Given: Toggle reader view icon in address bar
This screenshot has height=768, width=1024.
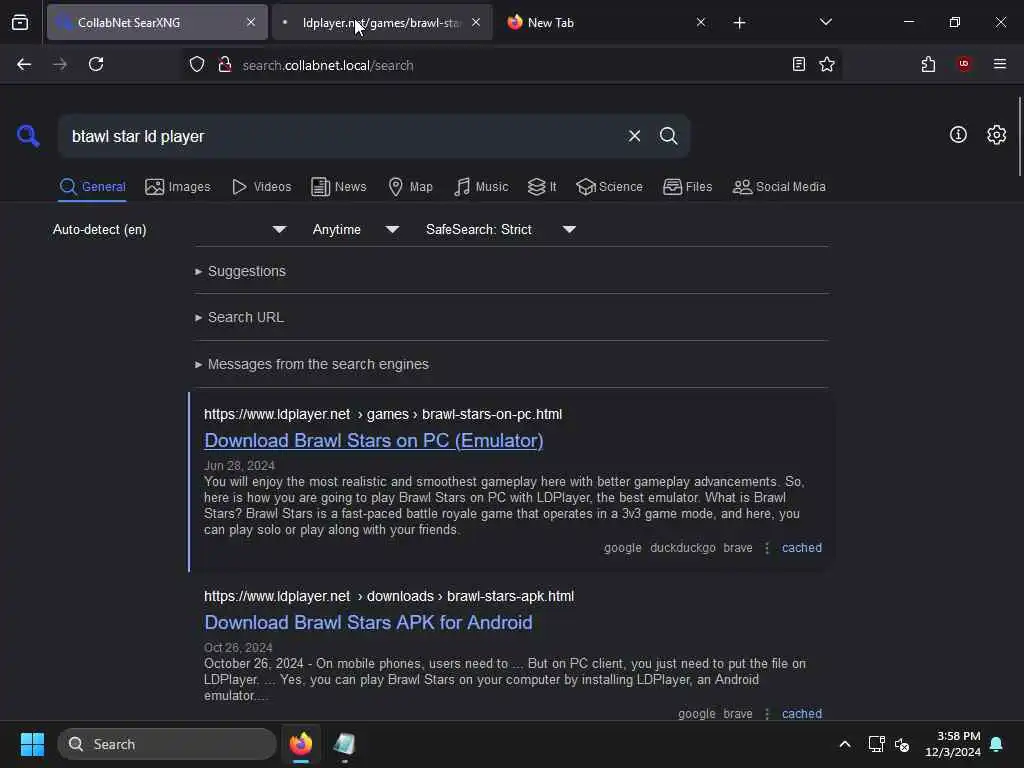Looking at the screenshot, I should click(x=798, y=64).
